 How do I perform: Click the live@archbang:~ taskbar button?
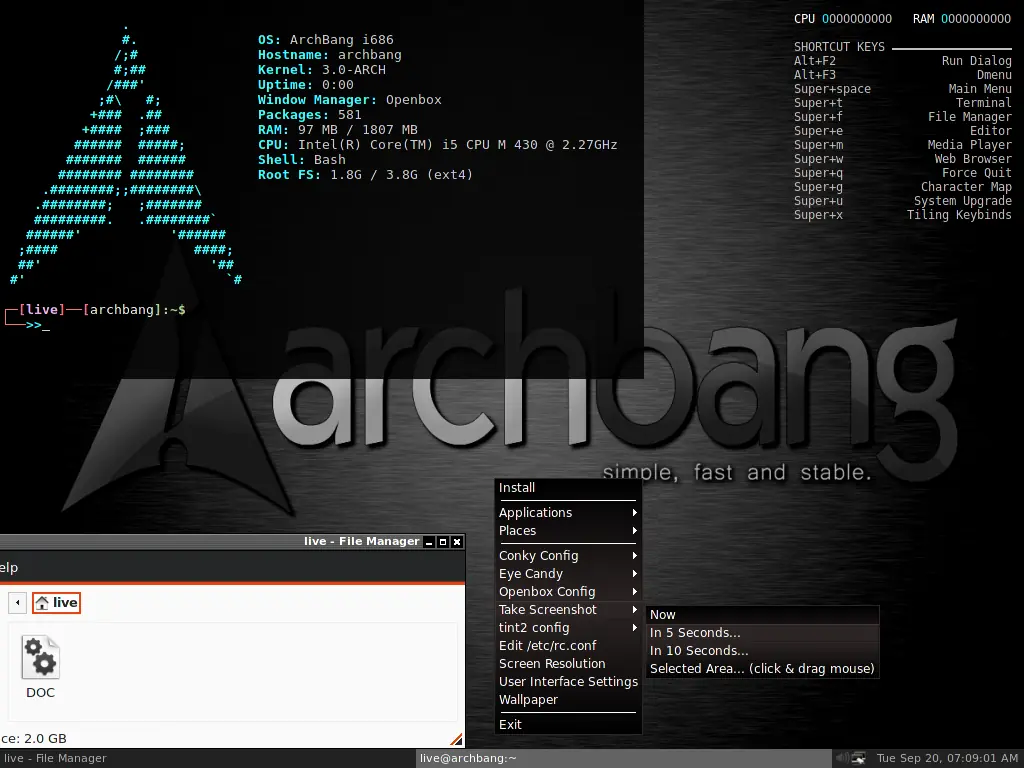(624, 758)
